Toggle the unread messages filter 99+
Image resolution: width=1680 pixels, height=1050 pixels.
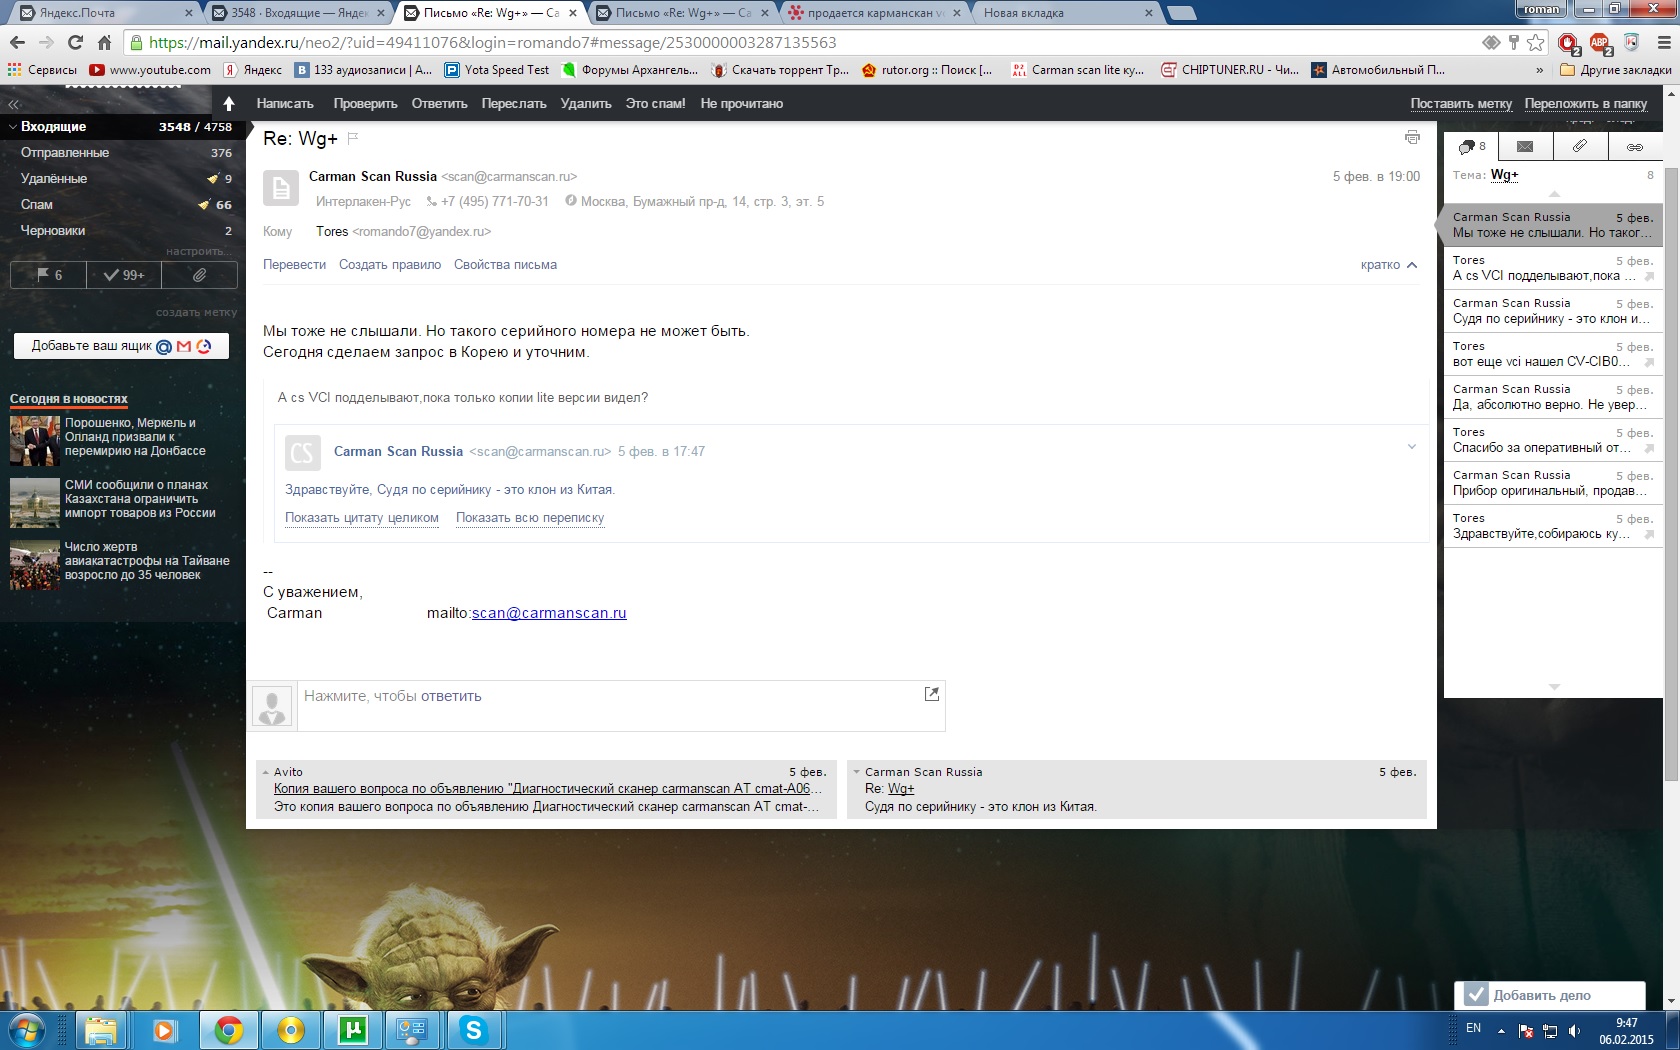pyautogui.click(x=124, y=275)
